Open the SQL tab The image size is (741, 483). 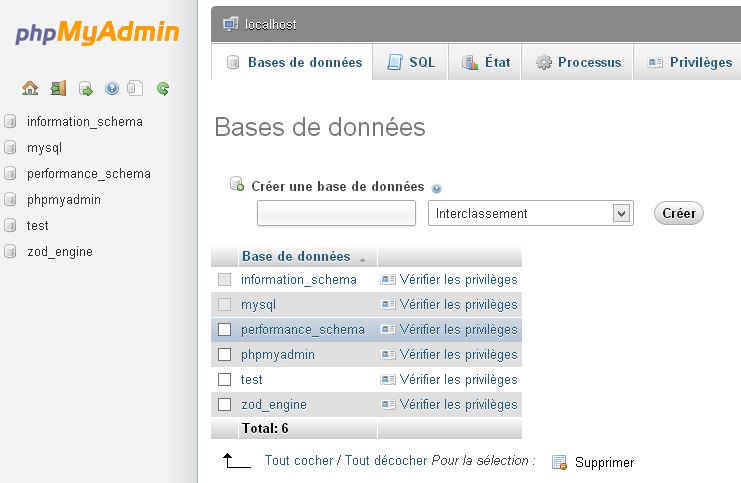click(410, 62)
